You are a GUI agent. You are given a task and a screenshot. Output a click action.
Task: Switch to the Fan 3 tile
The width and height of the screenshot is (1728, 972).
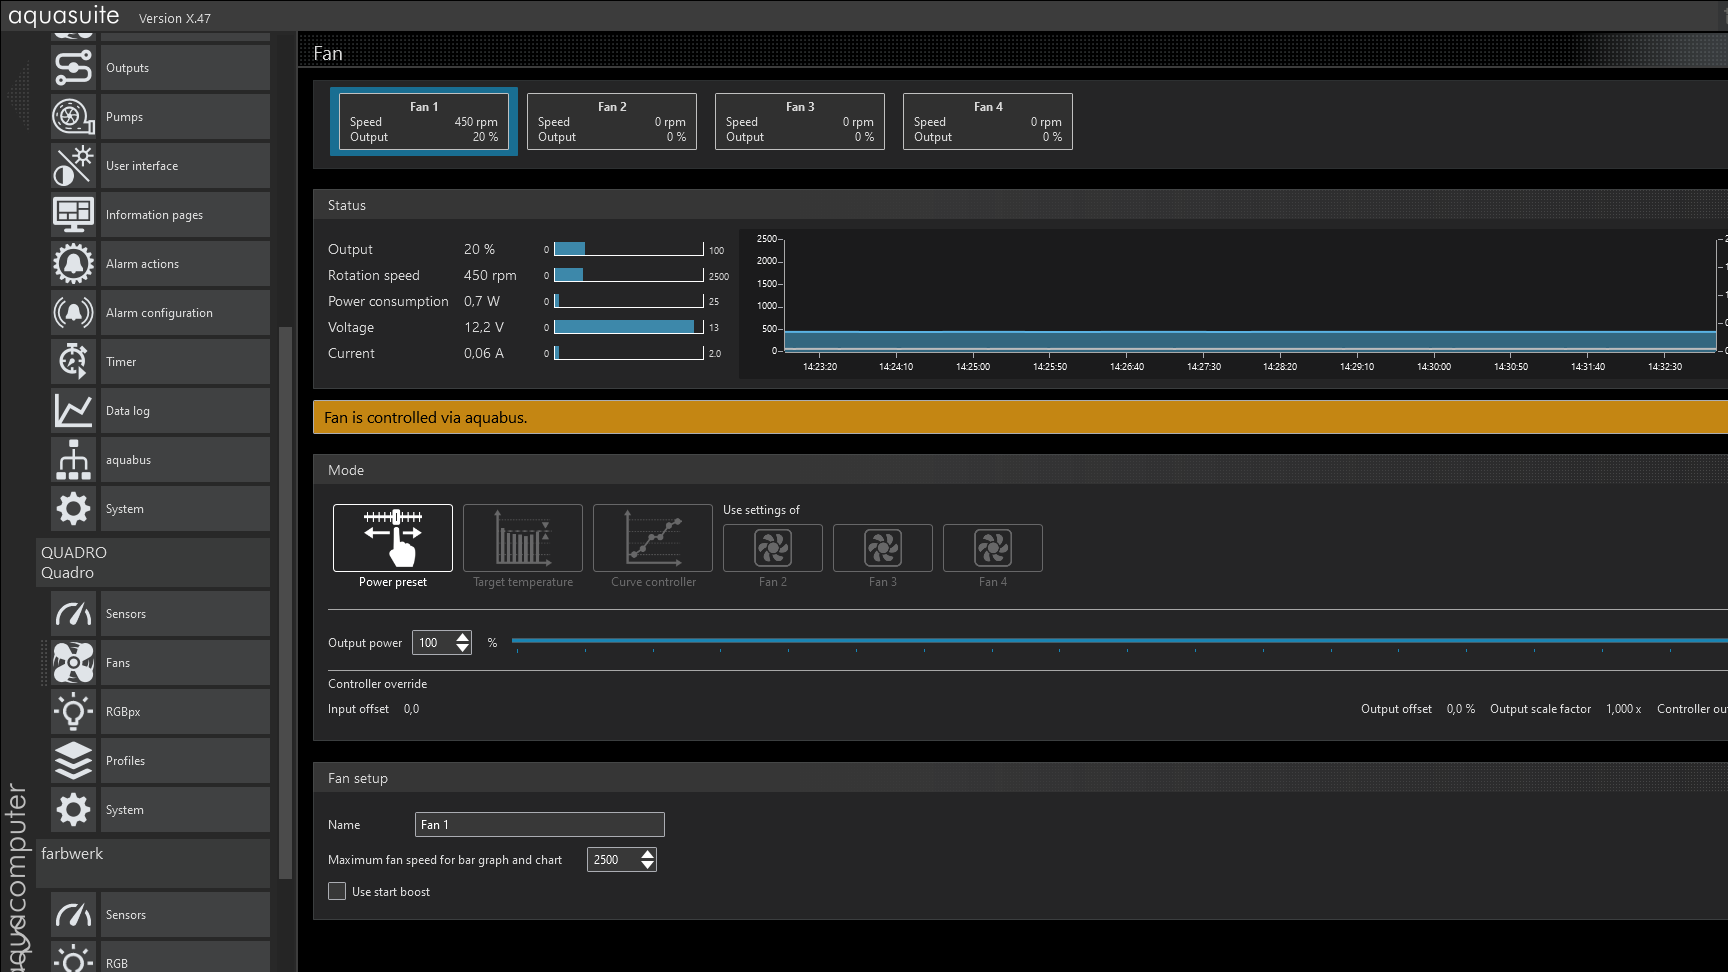tap(800, 122)
